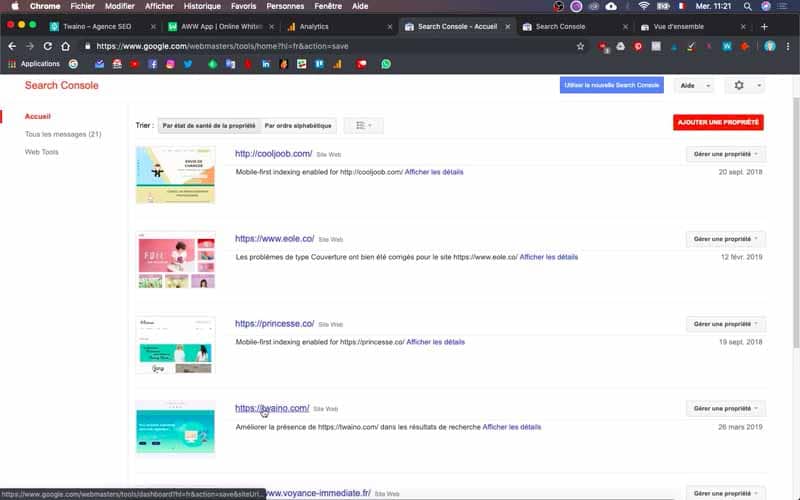This screenshot has height=500, width=800.
Task: Open the http://cooljoob.com/ property link
Action: (x=273, y=154)
